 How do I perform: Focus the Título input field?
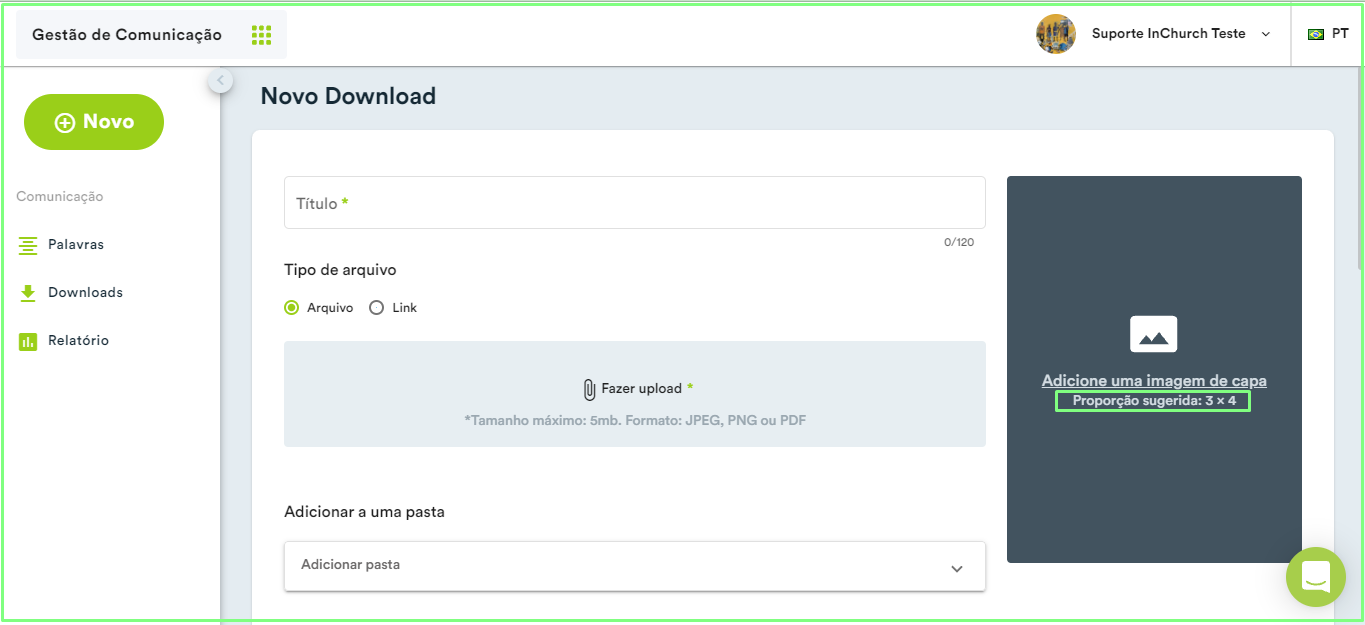635,203
